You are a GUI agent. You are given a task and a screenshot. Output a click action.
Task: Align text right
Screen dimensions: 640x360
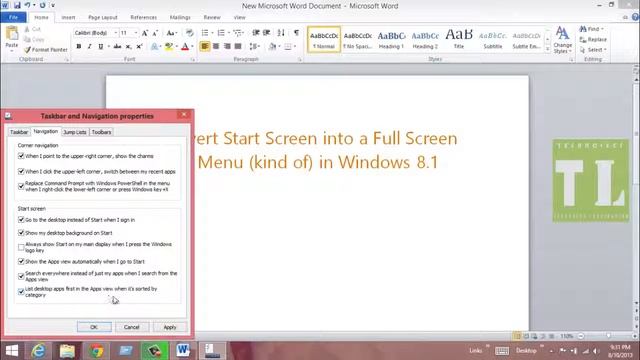coord(227,46)
